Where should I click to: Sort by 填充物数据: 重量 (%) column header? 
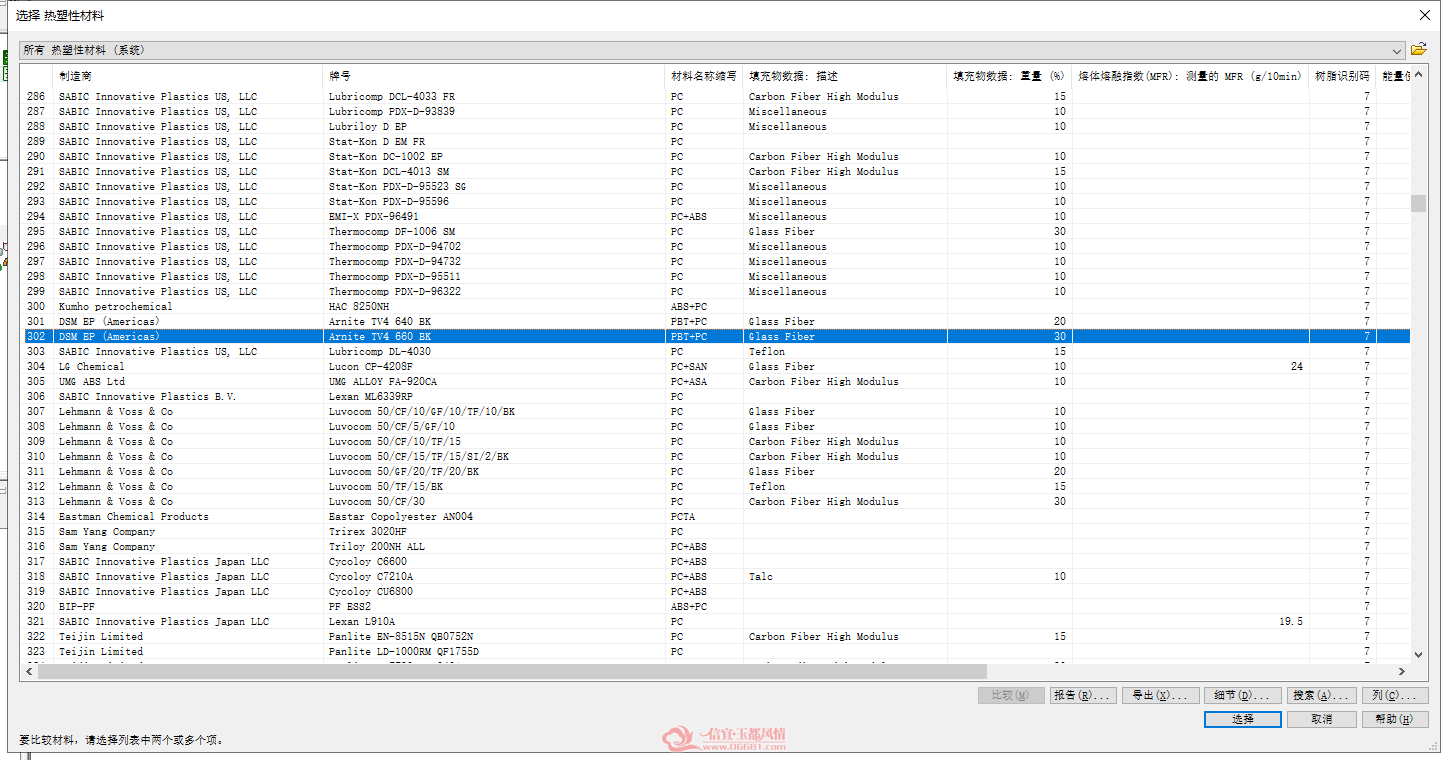click(x=1009, y=76)
